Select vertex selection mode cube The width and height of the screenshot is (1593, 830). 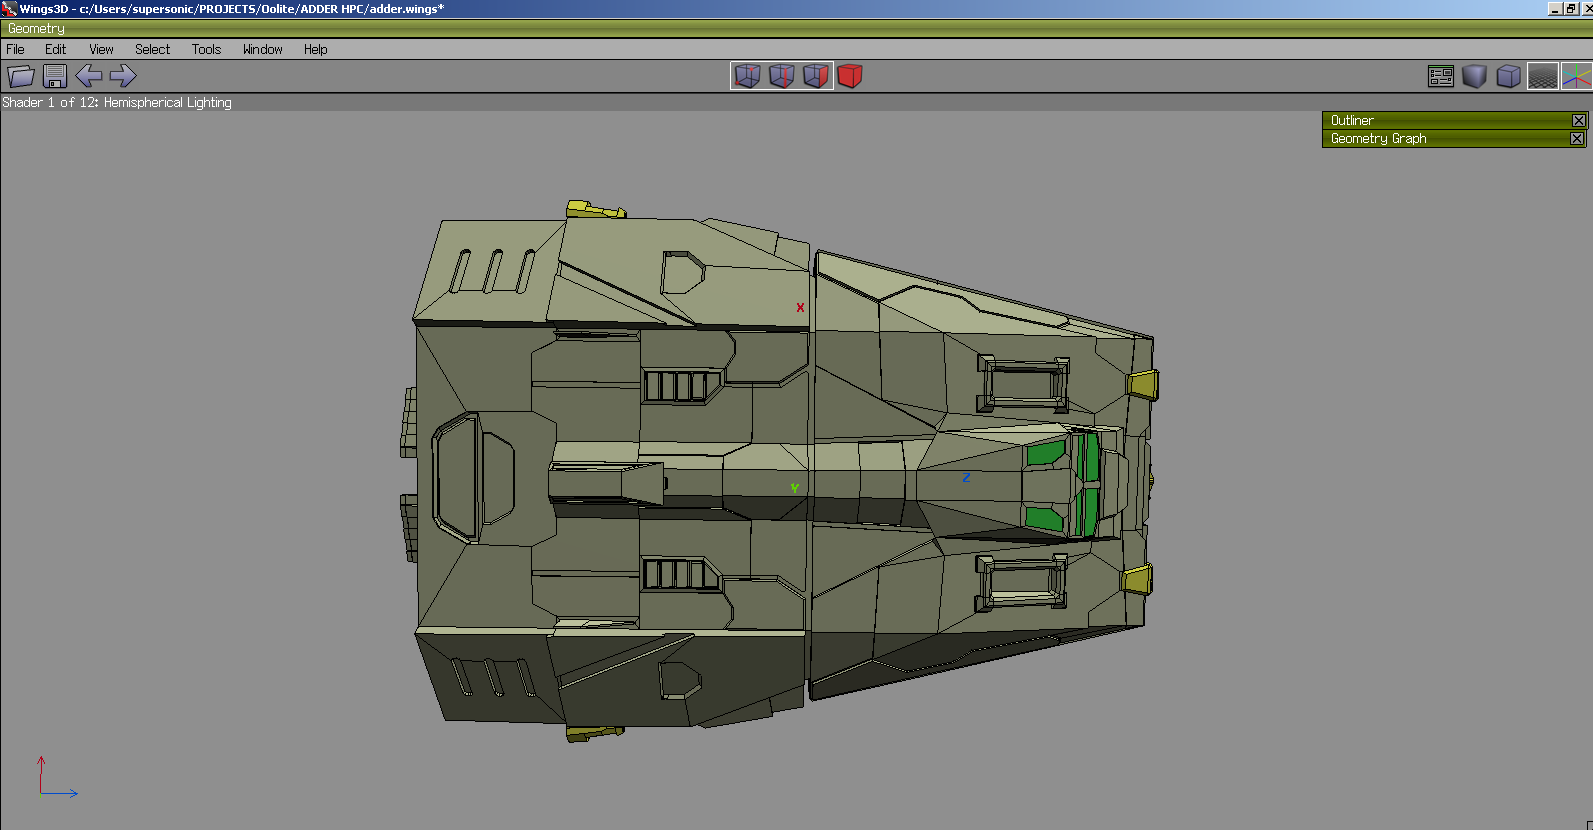coord(748,76)
